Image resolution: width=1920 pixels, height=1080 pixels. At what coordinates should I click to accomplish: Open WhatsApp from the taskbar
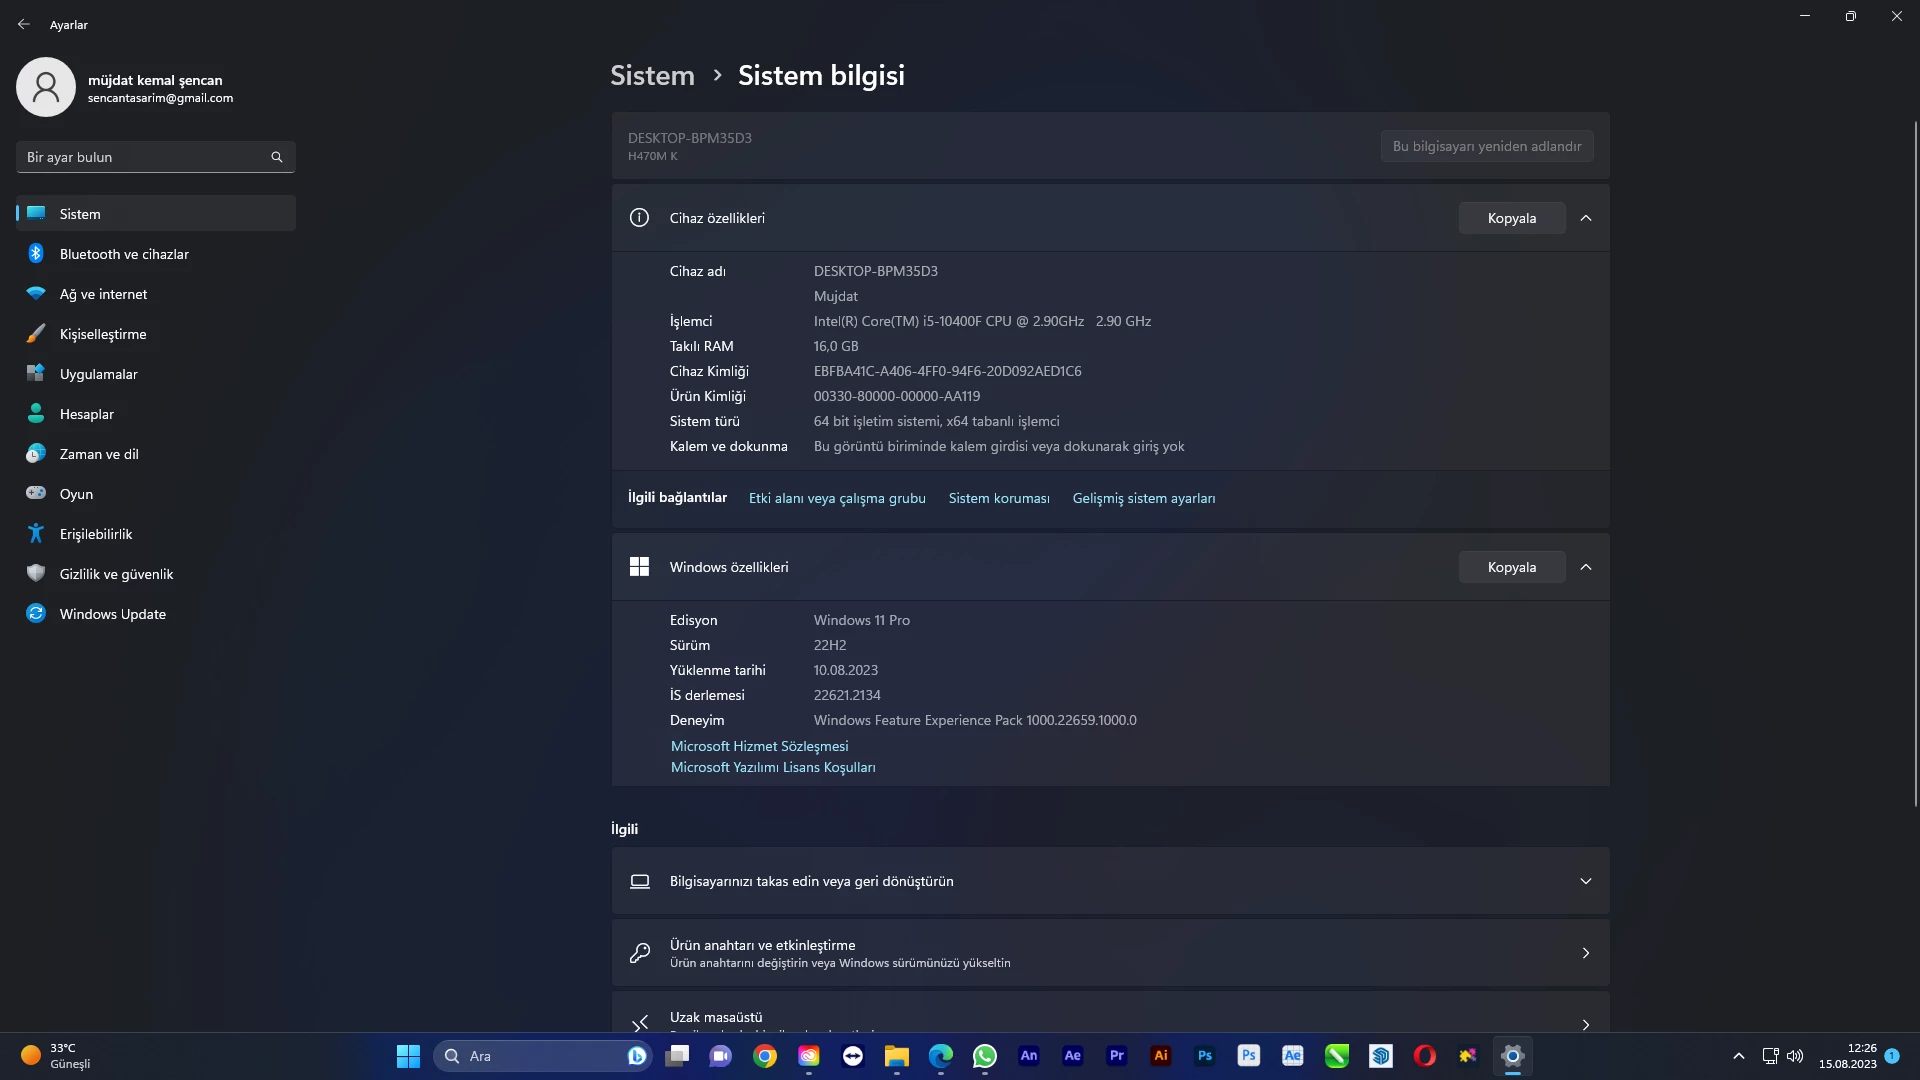coord(985,1056)
